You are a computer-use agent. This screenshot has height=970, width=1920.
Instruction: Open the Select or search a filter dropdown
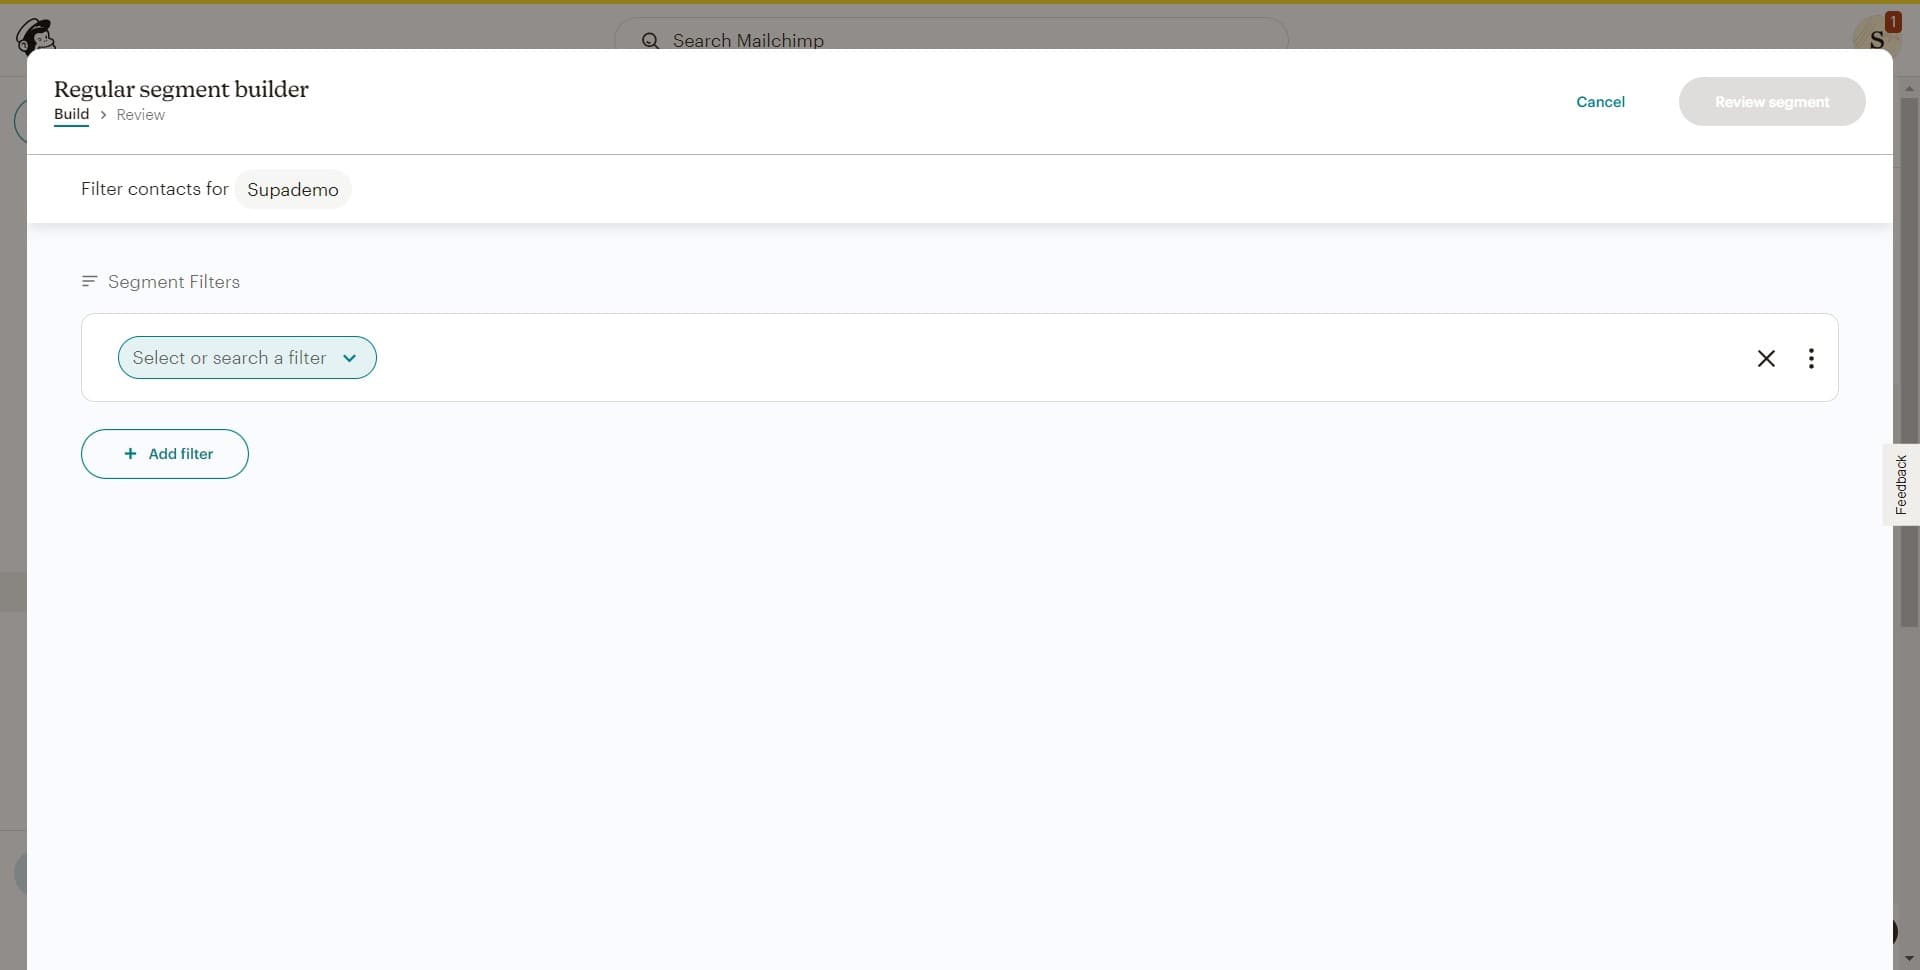click(230, 358)
